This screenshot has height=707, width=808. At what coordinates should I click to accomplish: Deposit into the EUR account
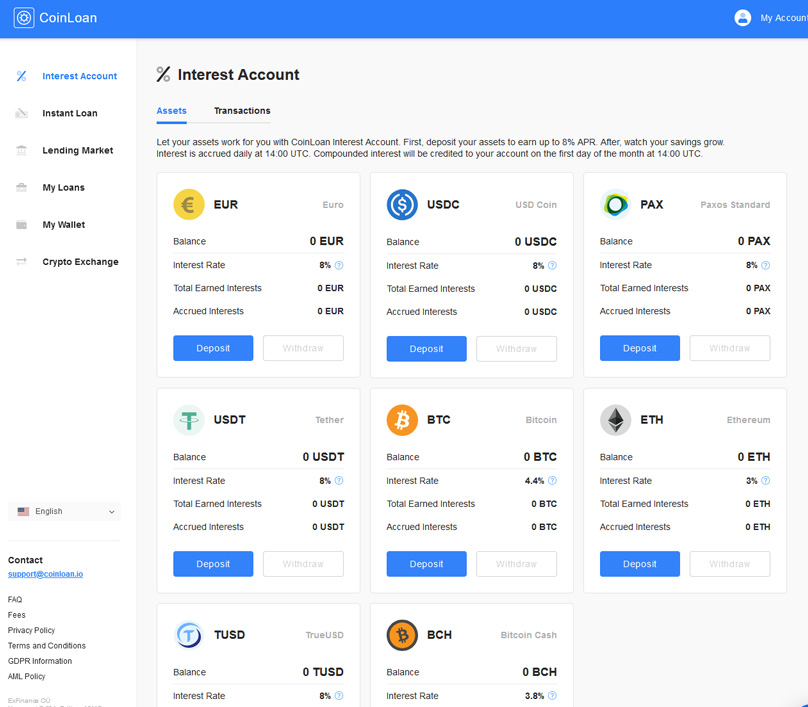(x=213, y=348)
